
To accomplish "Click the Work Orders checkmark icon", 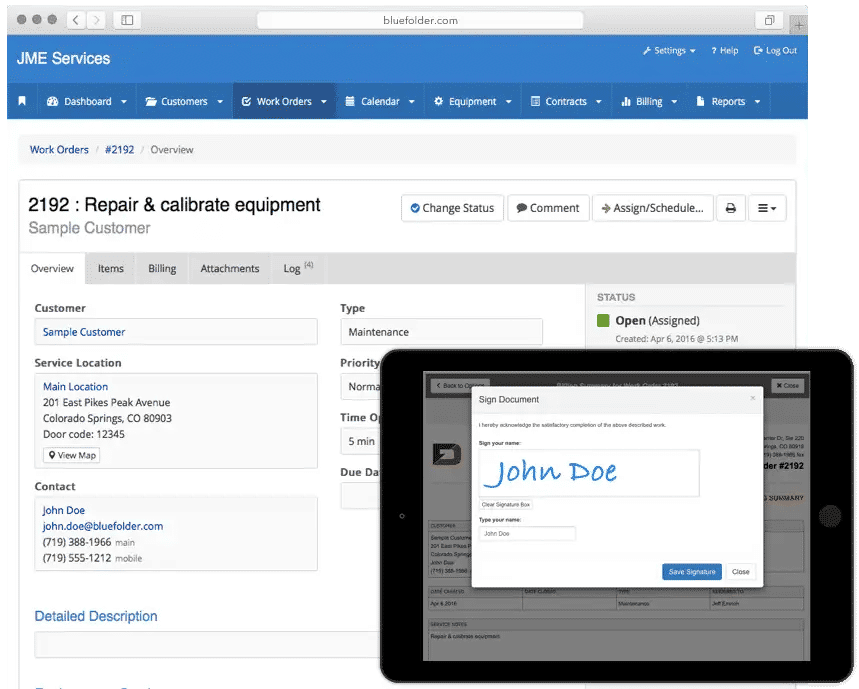I will (x=247, y=101).
